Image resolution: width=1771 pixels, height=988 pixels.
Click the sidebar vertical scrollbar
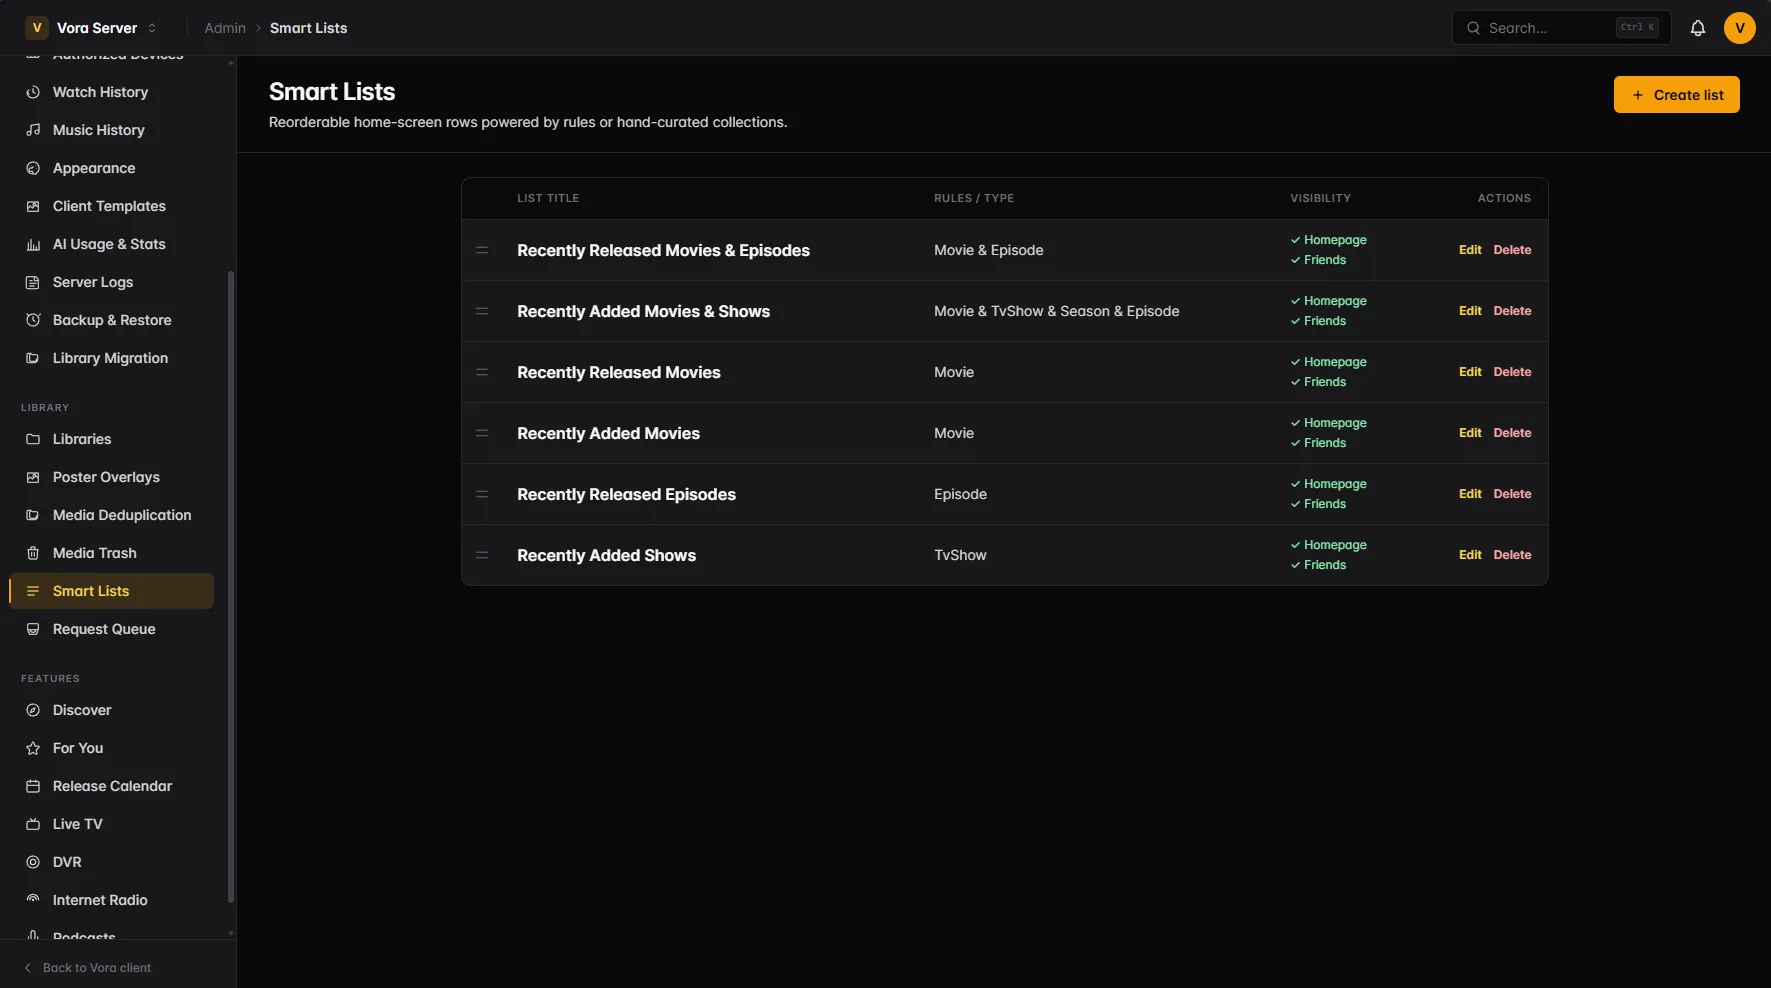coord(231,586)
